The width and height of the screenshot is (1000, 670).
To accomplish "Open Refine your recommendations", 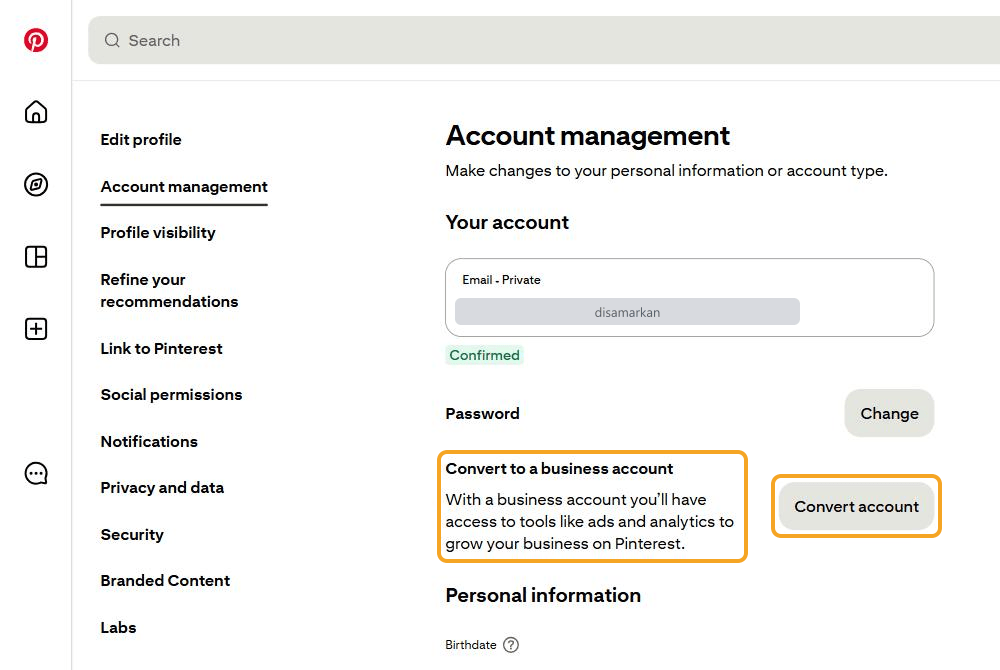I will pos(169,291).
